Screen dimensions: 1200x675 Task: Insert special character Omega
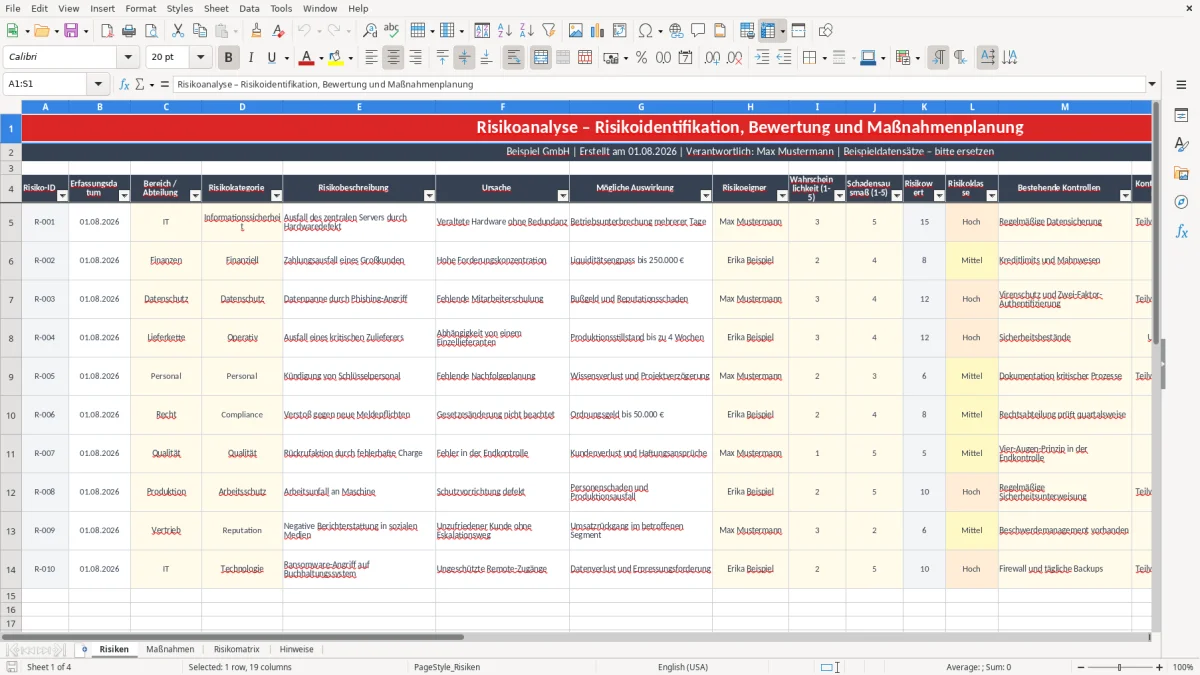point(645,31)
